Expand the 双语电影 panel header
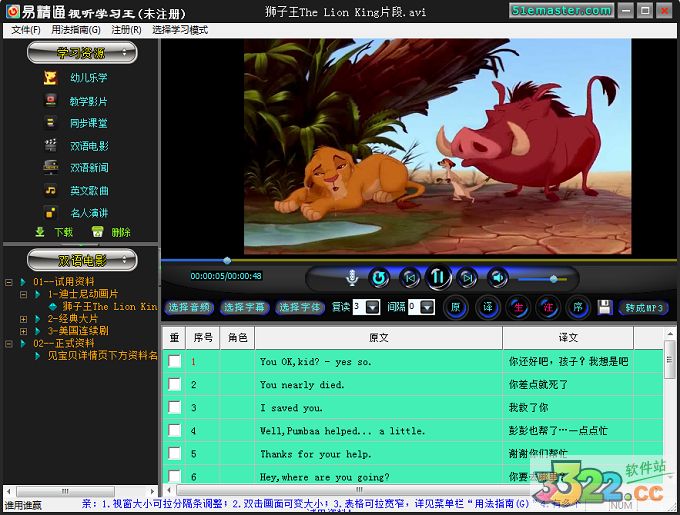 [x=82, y=260]
